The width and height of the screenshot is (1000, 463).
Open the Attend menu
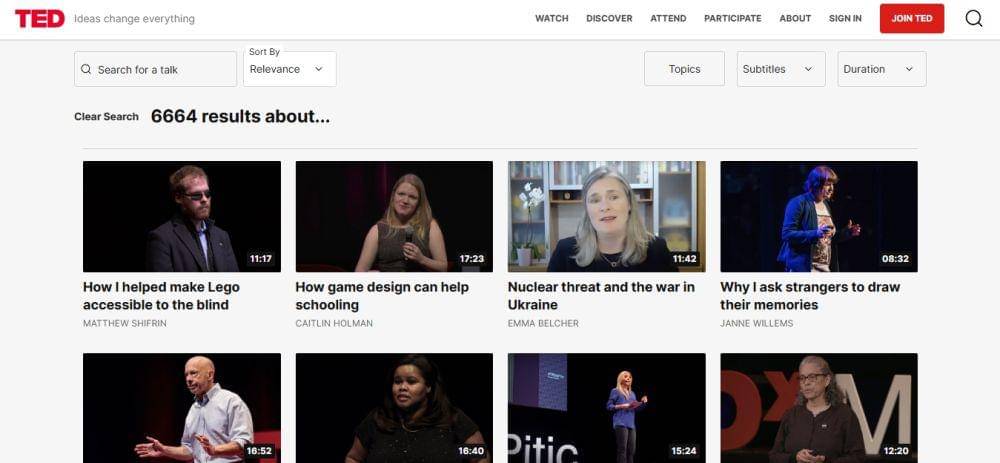[668, 18]
